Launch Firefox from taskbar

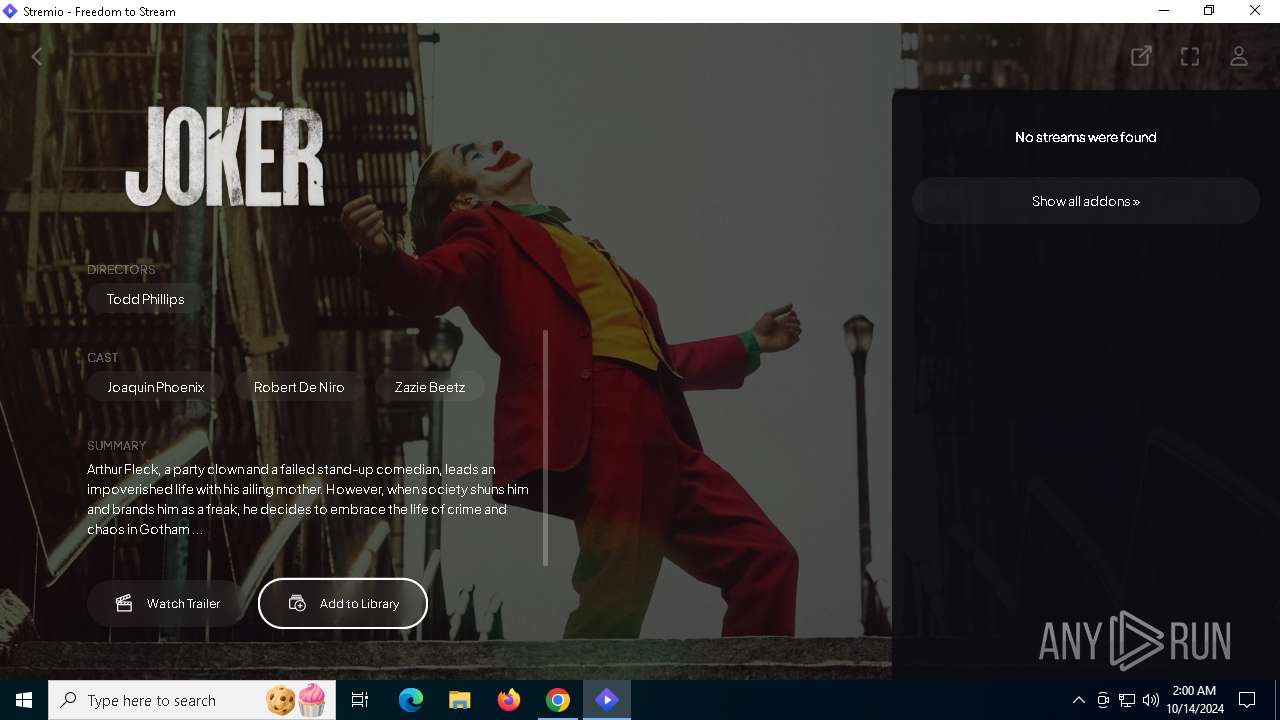coord(509,700)
